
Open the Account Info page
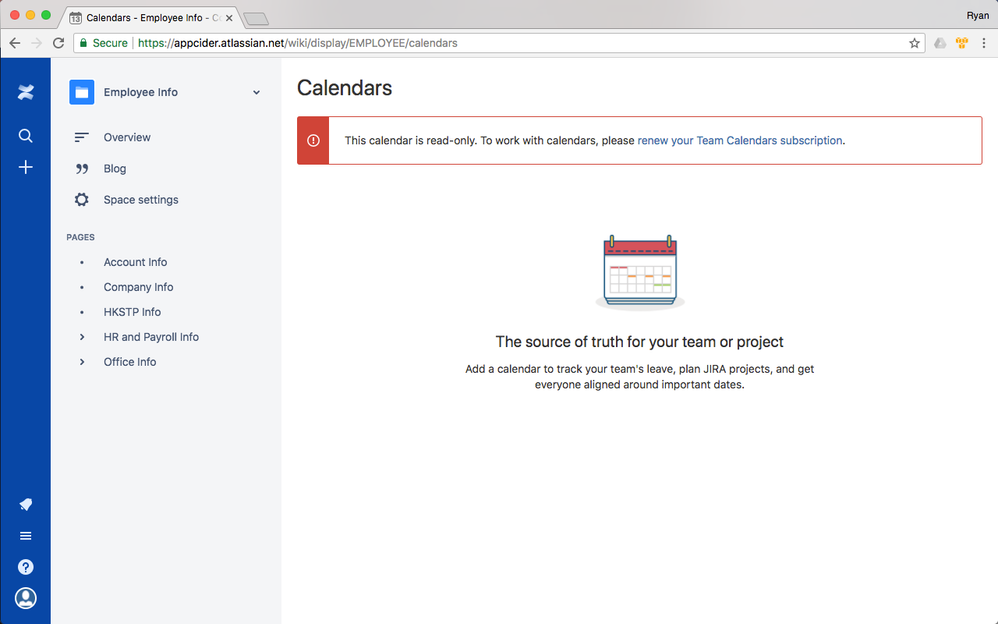coord(135,262)
